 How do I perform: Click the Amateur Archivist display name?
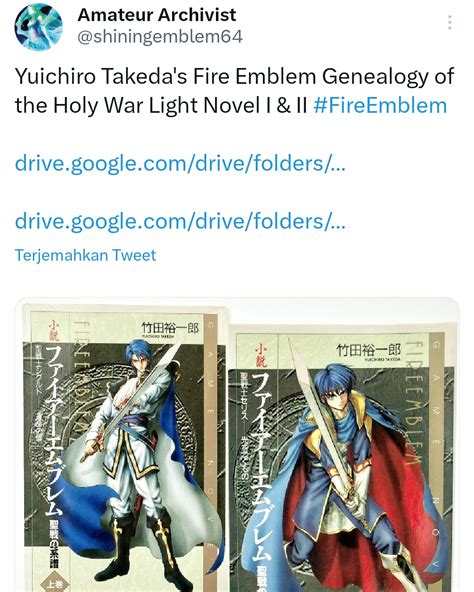click(157, 15)
